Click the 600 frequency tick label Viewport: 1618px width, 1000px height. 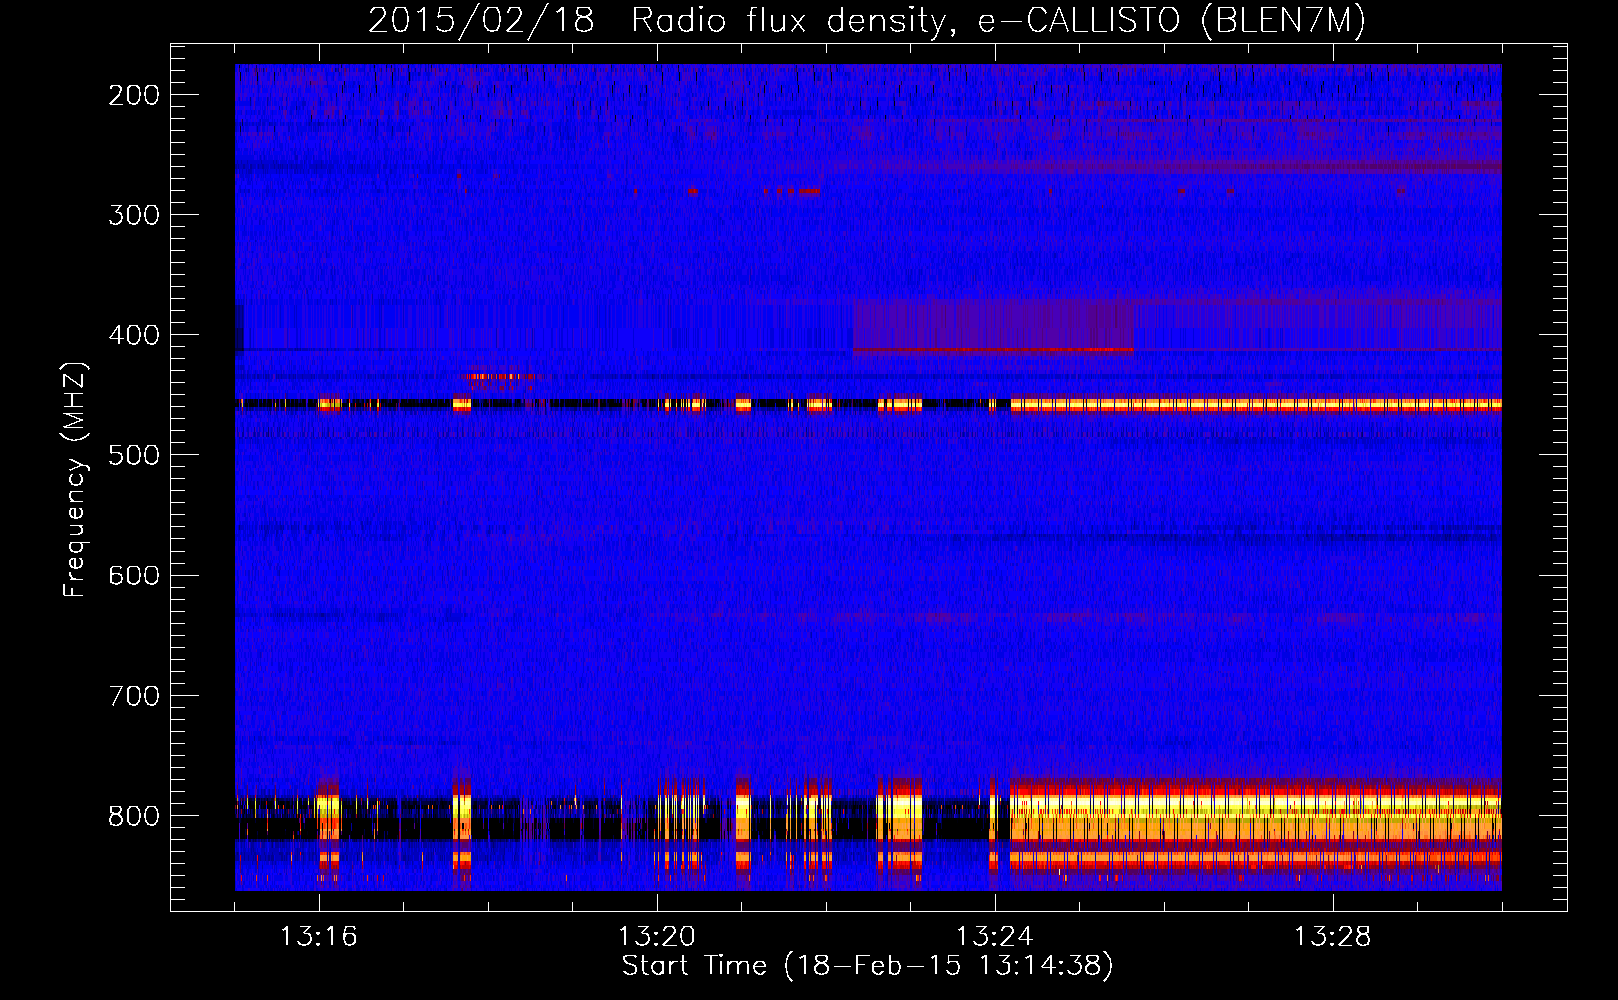pos(134,575)
